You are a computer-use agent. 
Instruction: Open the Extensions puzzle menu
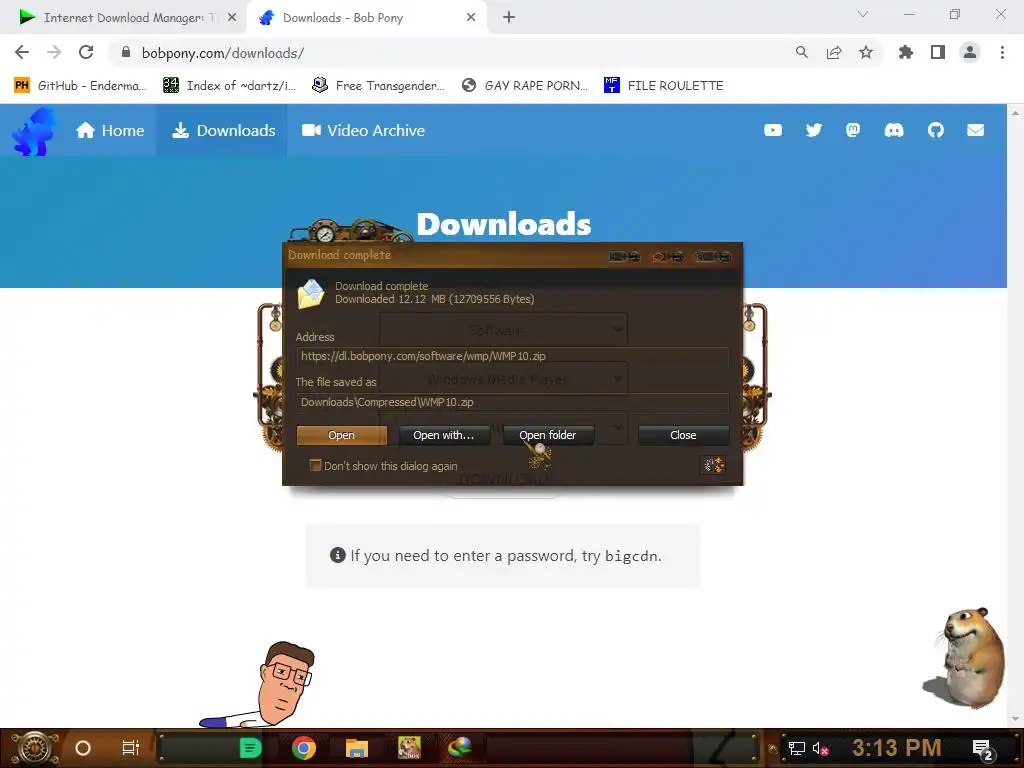point(905,52)
